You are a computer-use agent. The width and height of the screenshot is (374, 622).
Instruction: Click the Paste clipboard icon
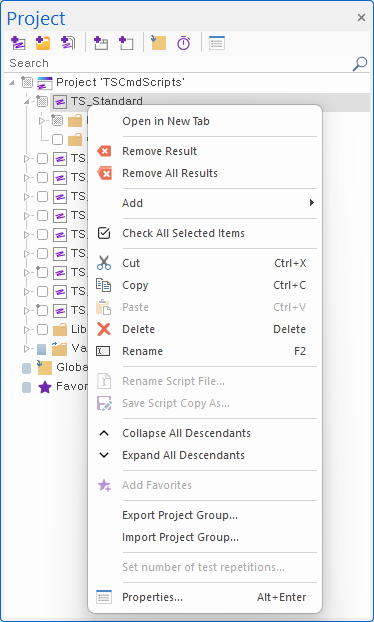103,307
